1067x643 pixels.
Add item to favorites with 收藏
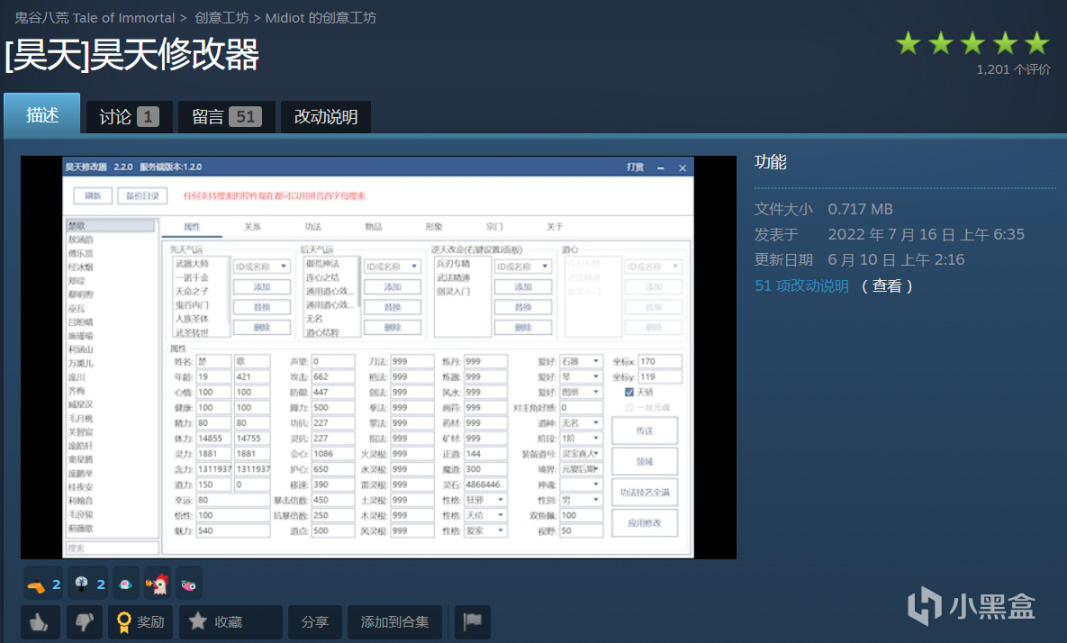tap(231, 621)
